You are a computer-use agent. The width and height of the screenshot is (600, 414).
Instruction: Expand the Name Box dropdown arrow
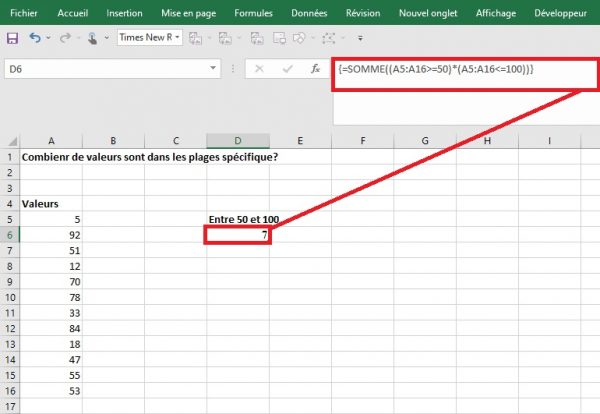point(213,68)
